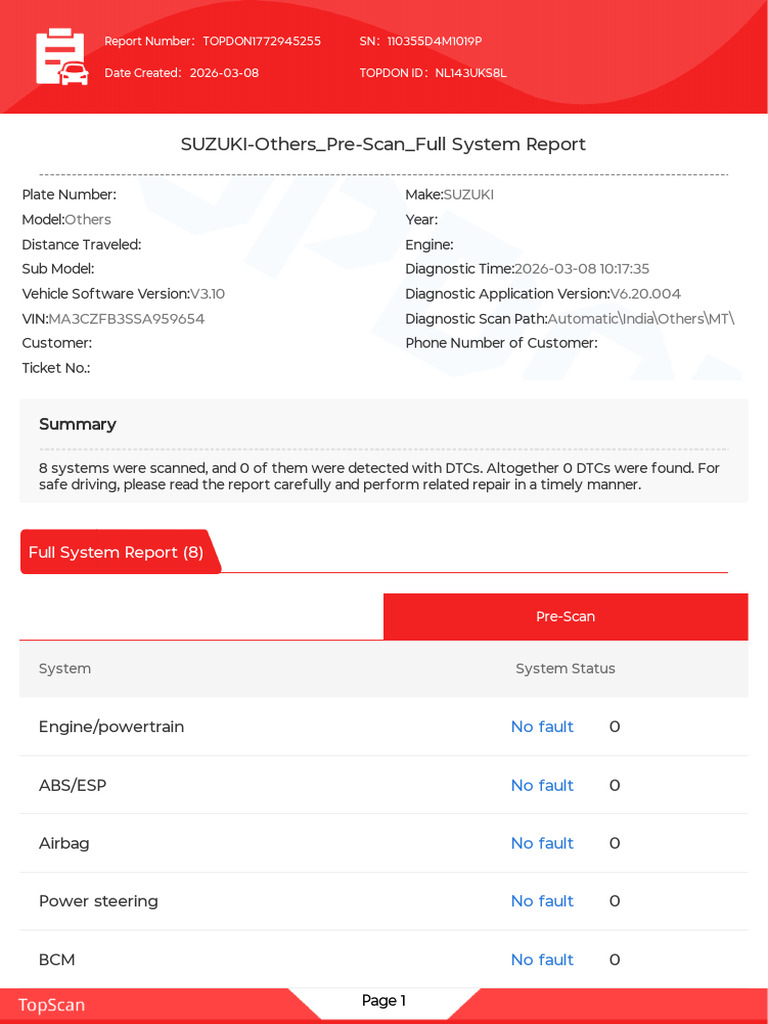The image size is (768, 1024).
Task: Click No fault link for ABS/ESP
Action: pos(542,785)
